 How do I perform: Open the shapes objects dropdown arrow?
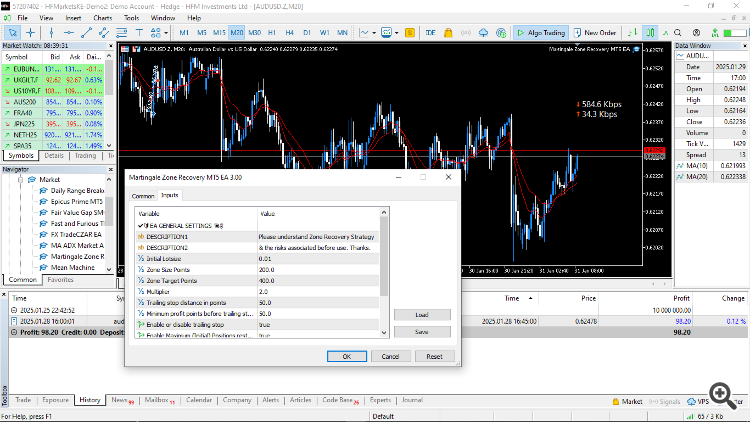pyautogui.click(x=166, y=33)
